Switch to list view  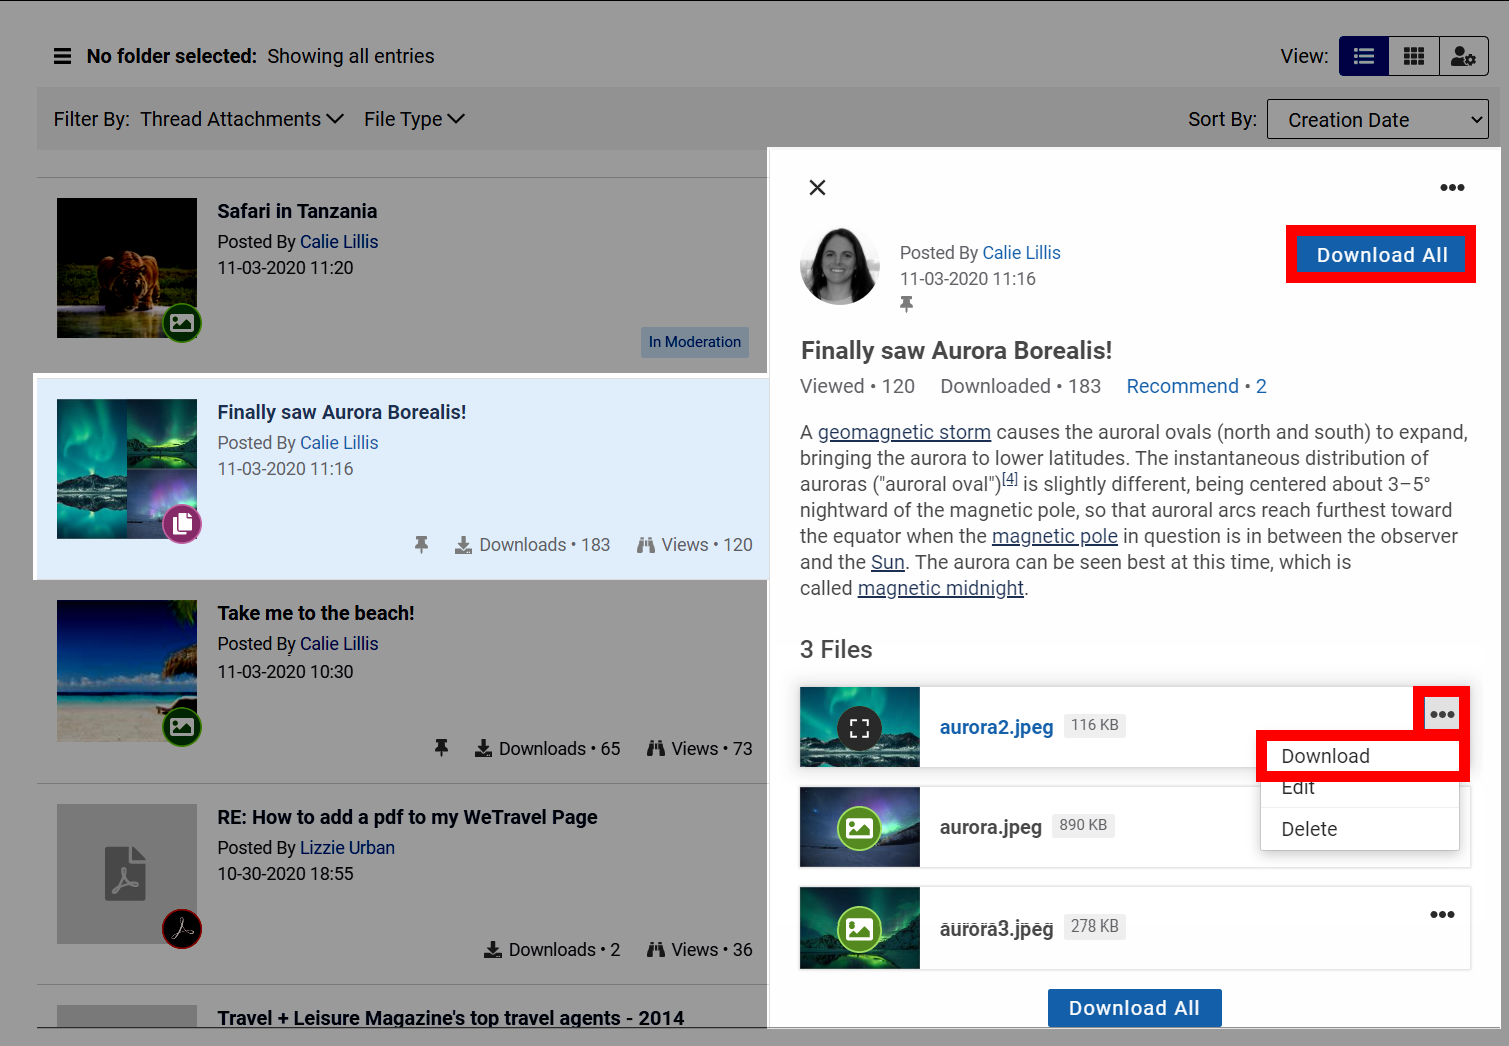coord(1364,56)
